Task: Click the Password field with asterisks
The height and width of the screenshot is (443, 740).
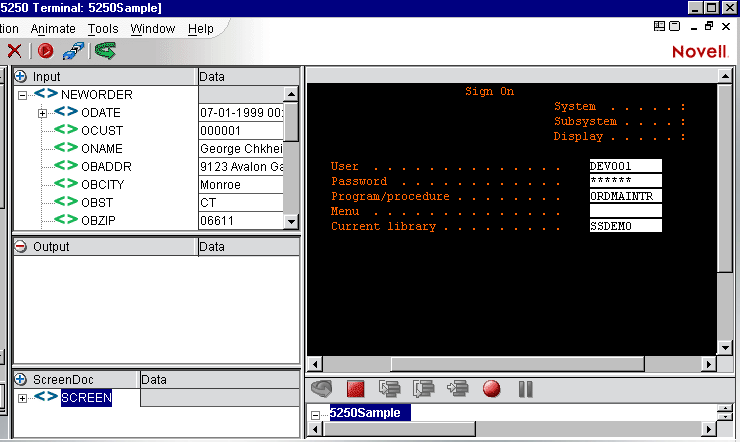Action: [x=625, y=181]
